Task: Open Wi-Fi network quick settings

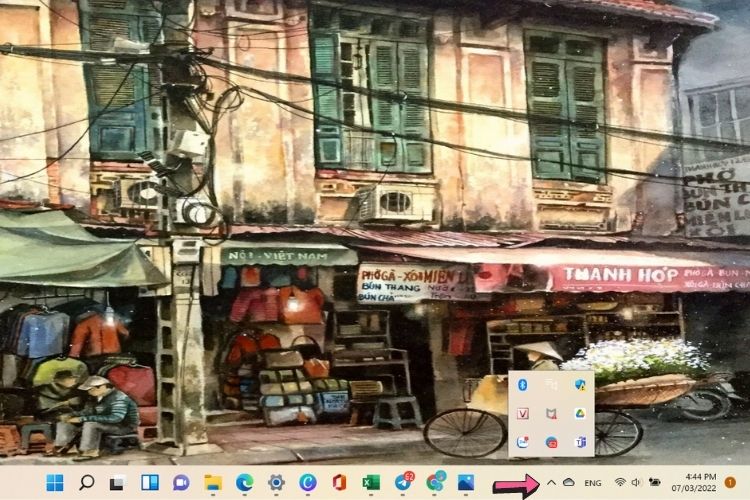Action: [x=620, y=482]
